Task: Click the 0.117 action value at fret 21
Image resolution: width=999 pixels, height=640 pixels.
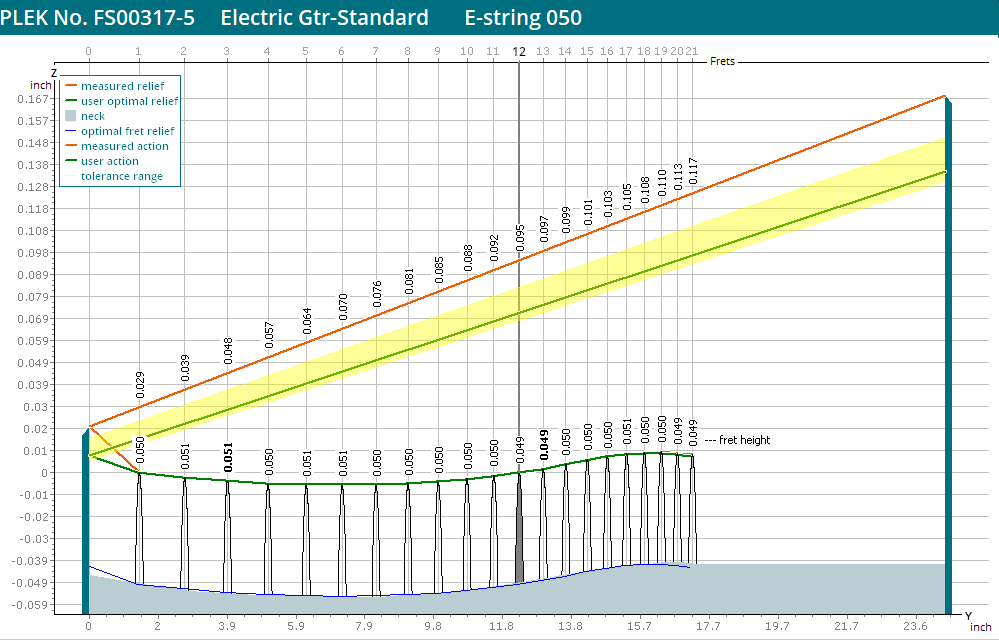Action: 693,172
